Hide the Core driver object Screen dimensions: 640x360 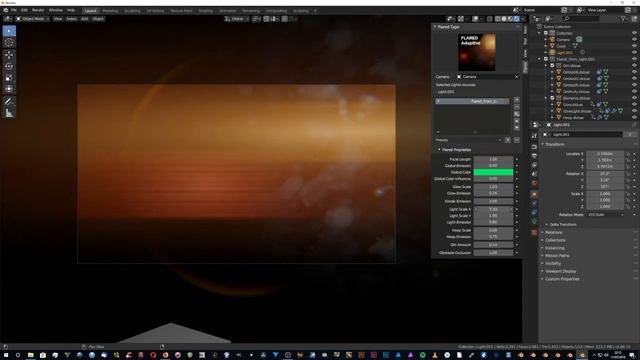[x=634, y=104]
